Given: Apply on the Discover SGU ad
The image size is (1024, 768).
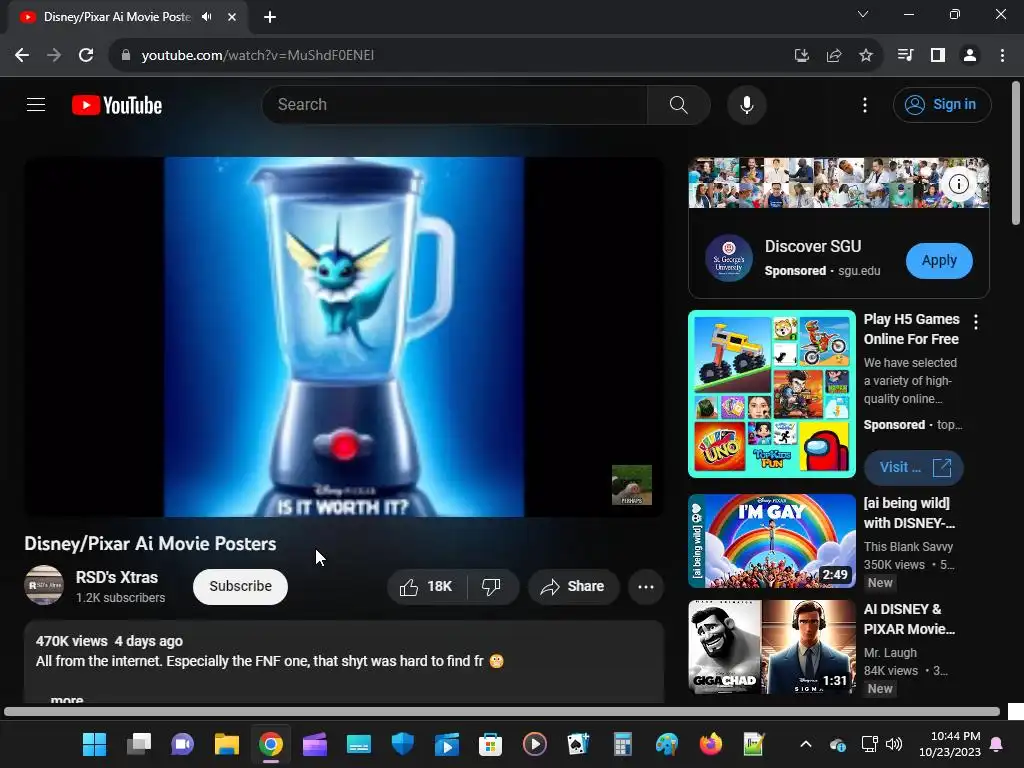Looking at the screenshot, I should click(939, 261).
